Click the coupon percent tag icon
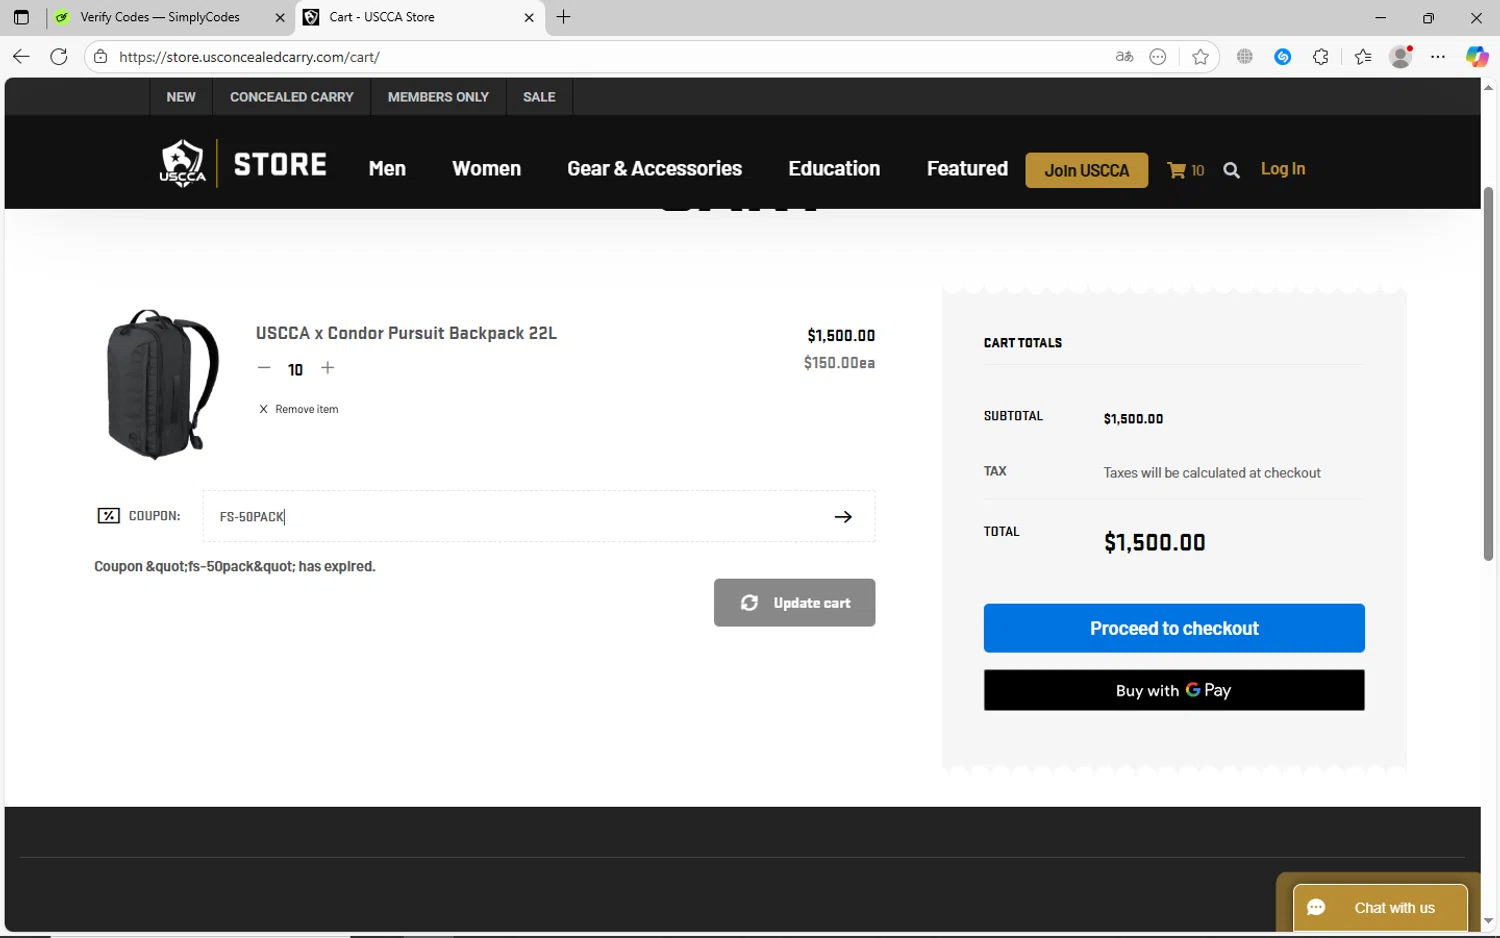1500x938 pixels. click(x=108, y=516)
